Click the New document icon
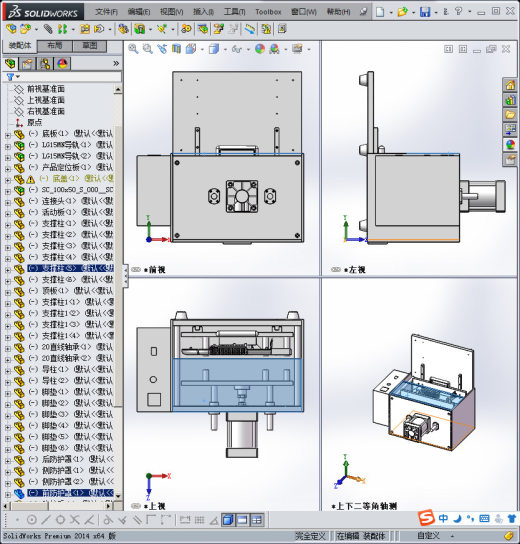 (x=380, y=12)
